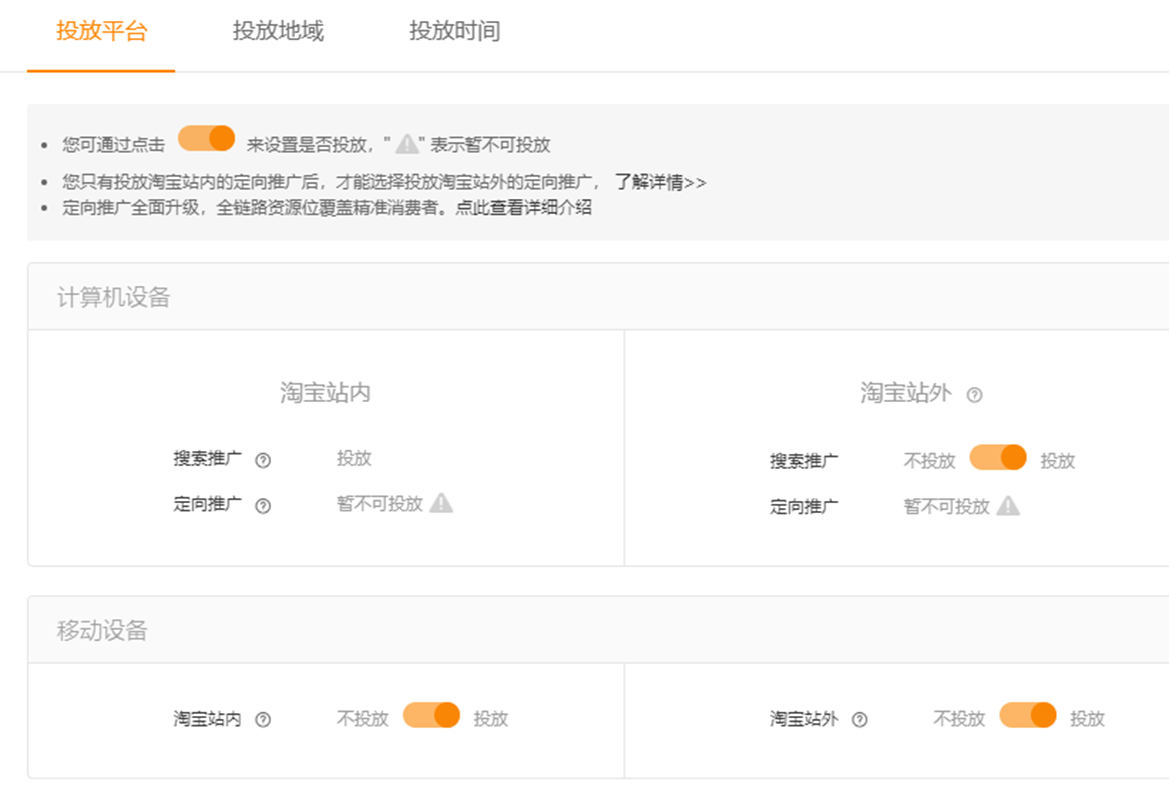The height and width of the screenshot is (789, 1169).
Task: Open the 了解详情>> link
Action: click(660, 183)
